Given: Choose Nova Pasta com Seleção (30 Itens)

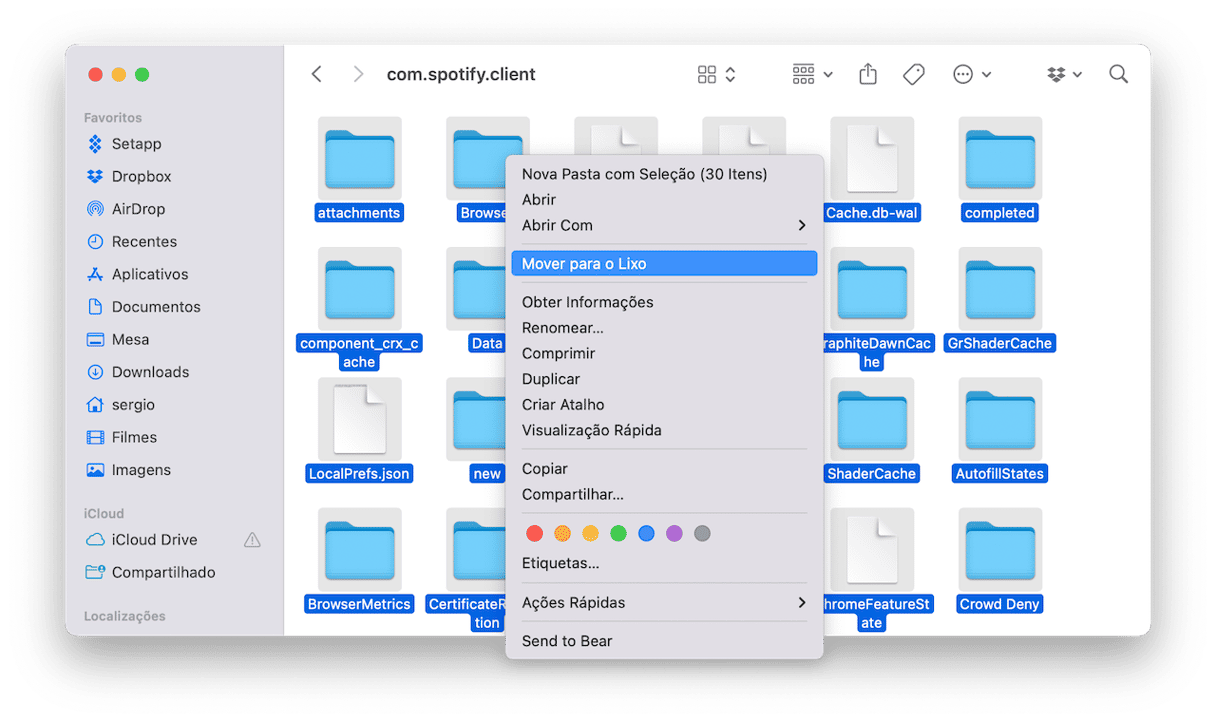Looking at the screenshot, I should (664, 174).
